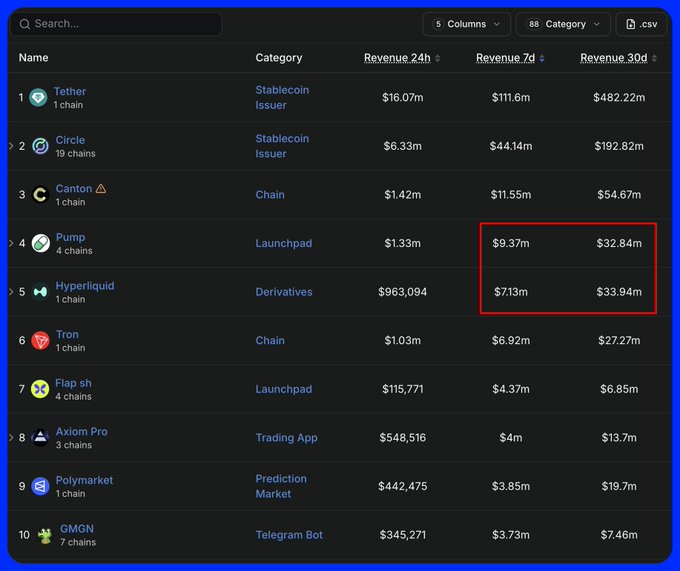Open the Canton protocol link
Image resolution: width=680 pixels, height=571 pixels.
(x=74, y=189)
